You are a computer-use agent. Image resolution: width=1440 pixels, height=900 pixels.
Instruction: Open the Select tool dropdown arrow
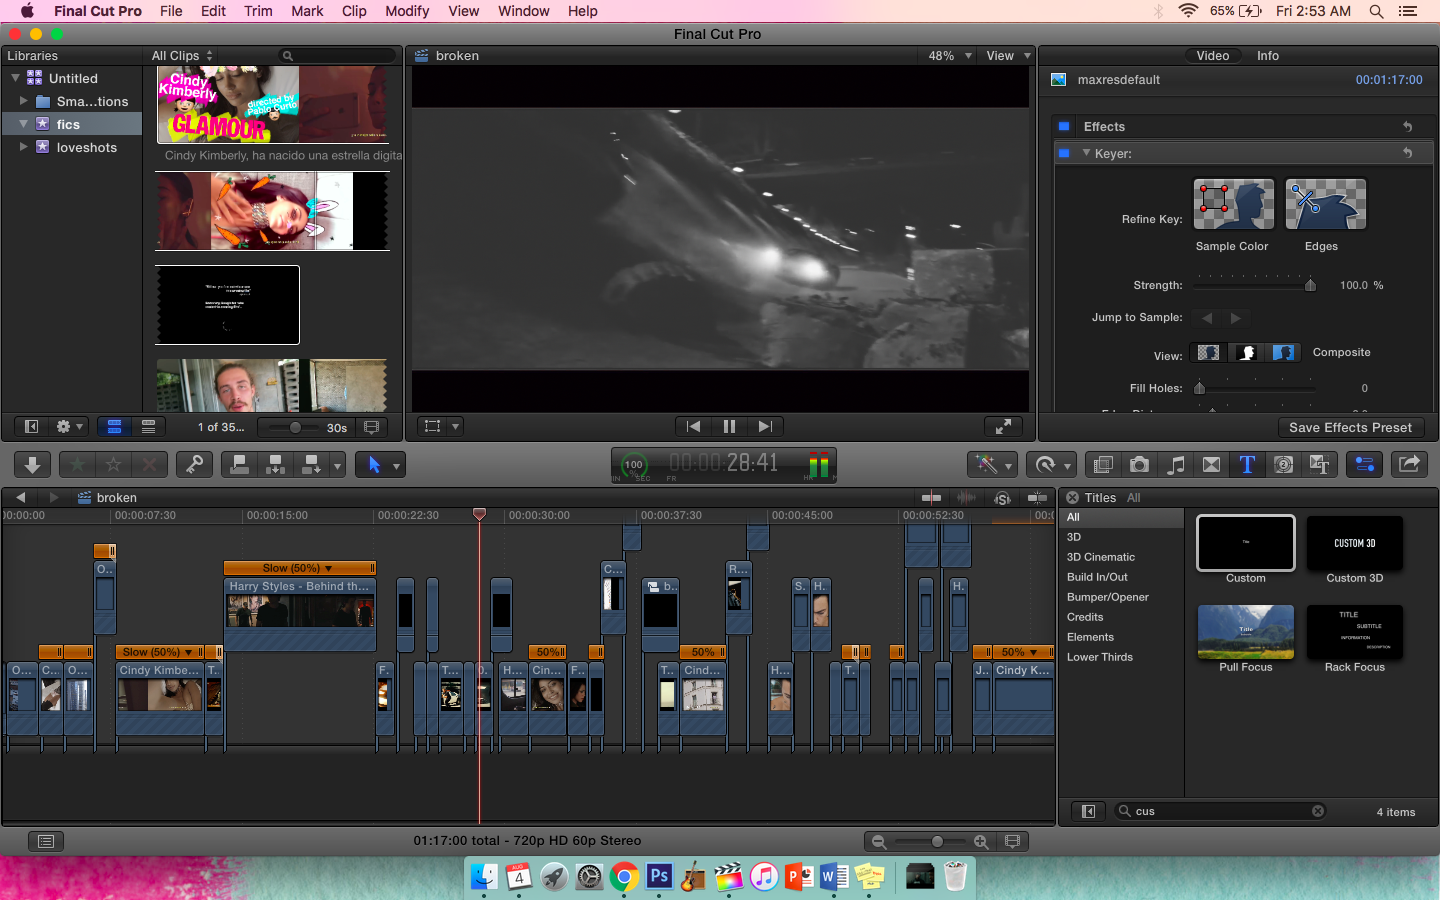tap(396, 466)
